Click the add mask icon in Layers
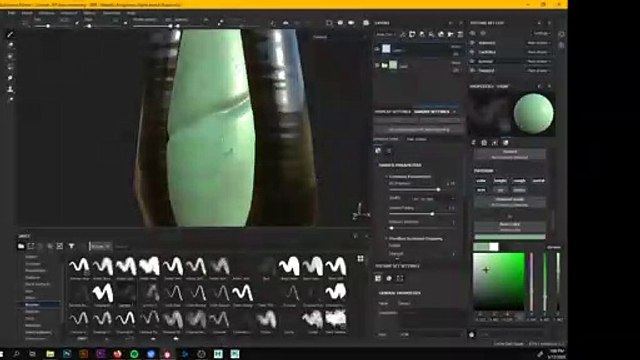 pos(412,35)
